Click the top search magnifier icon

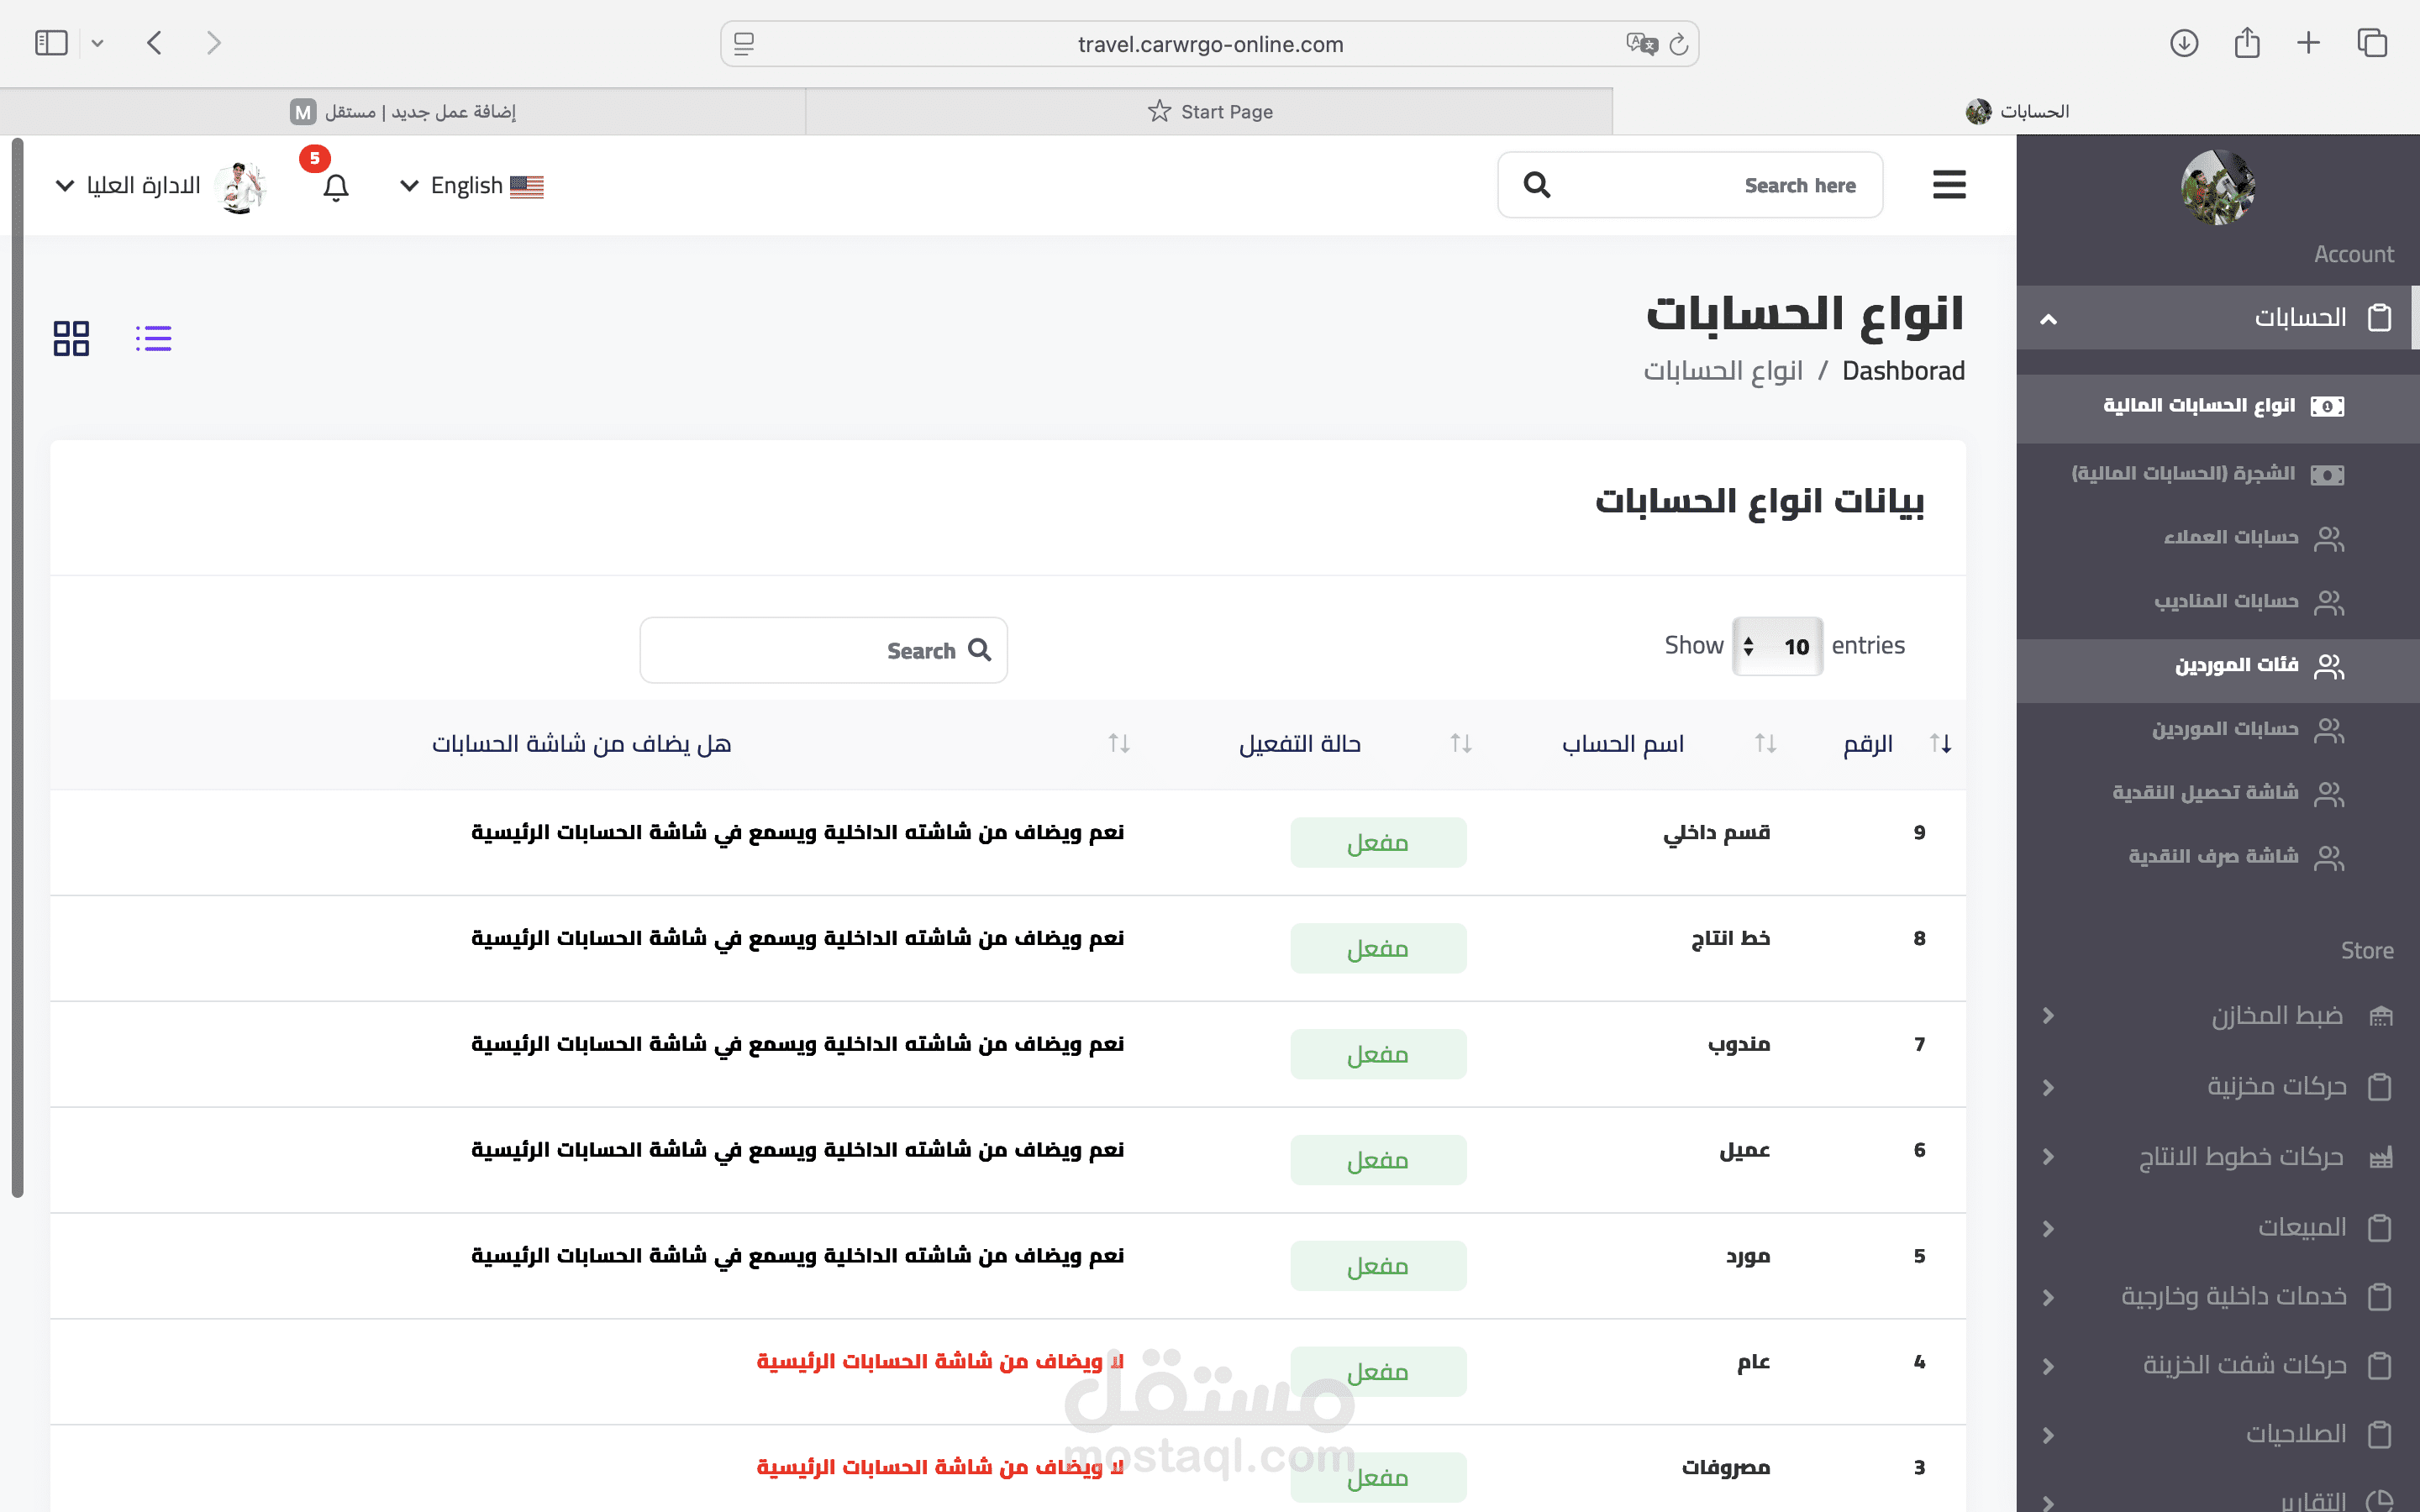[x=1536, y=185]
